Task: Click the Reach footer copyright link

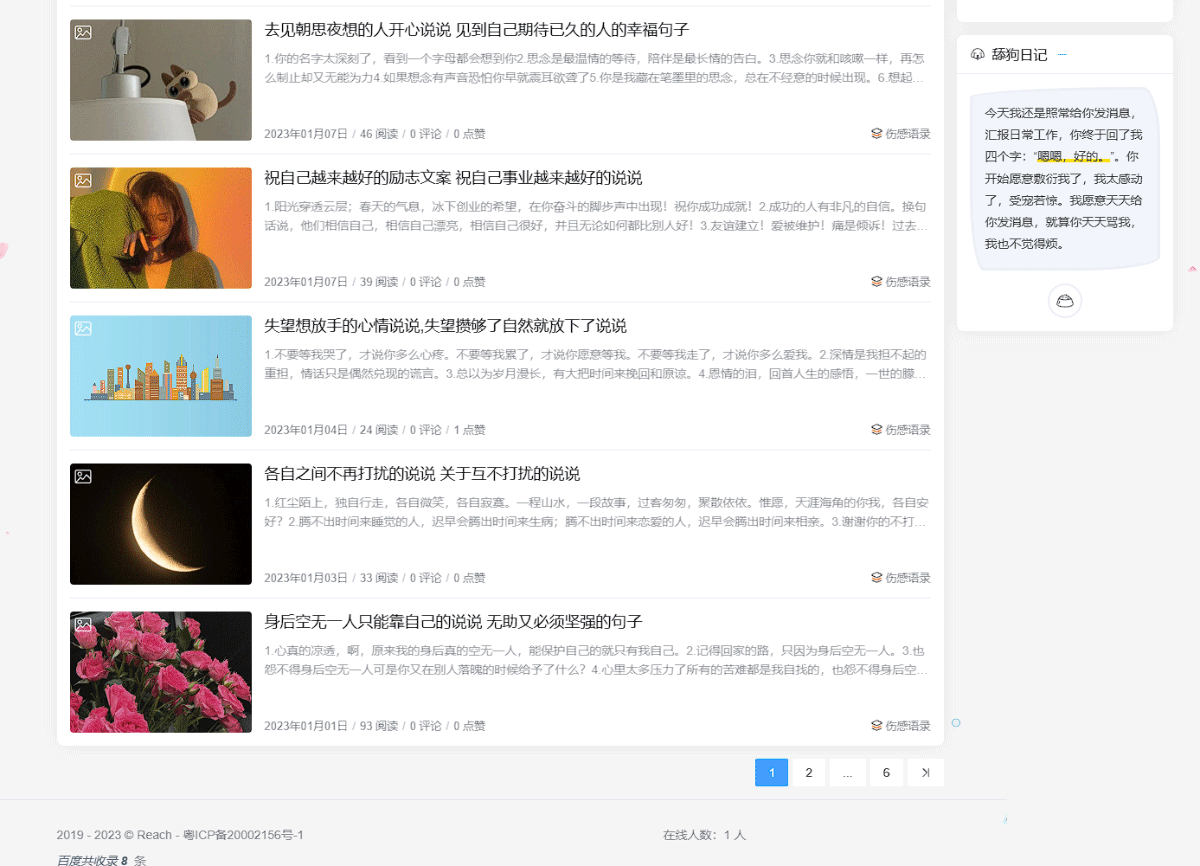Action: (x=155, y=835)
